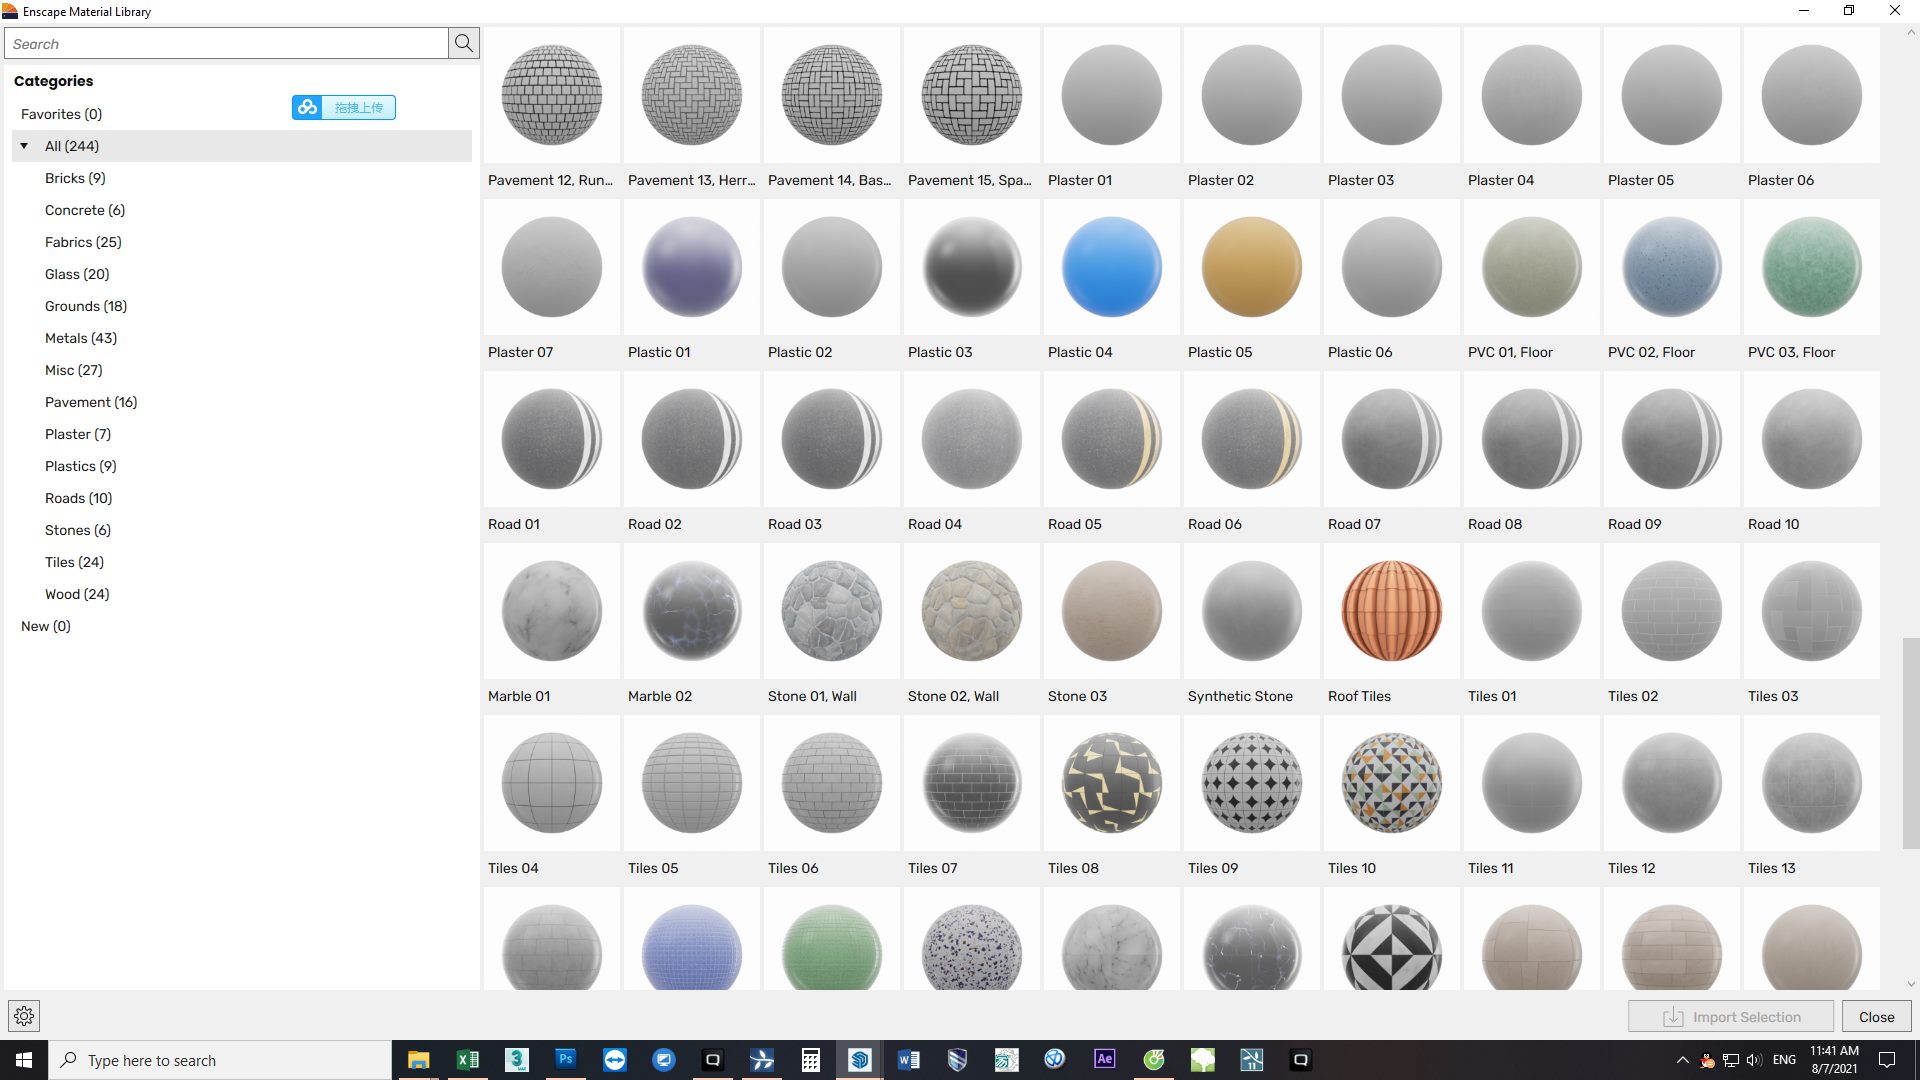
Task: Open the Favorites category
Action: point(61,113)
